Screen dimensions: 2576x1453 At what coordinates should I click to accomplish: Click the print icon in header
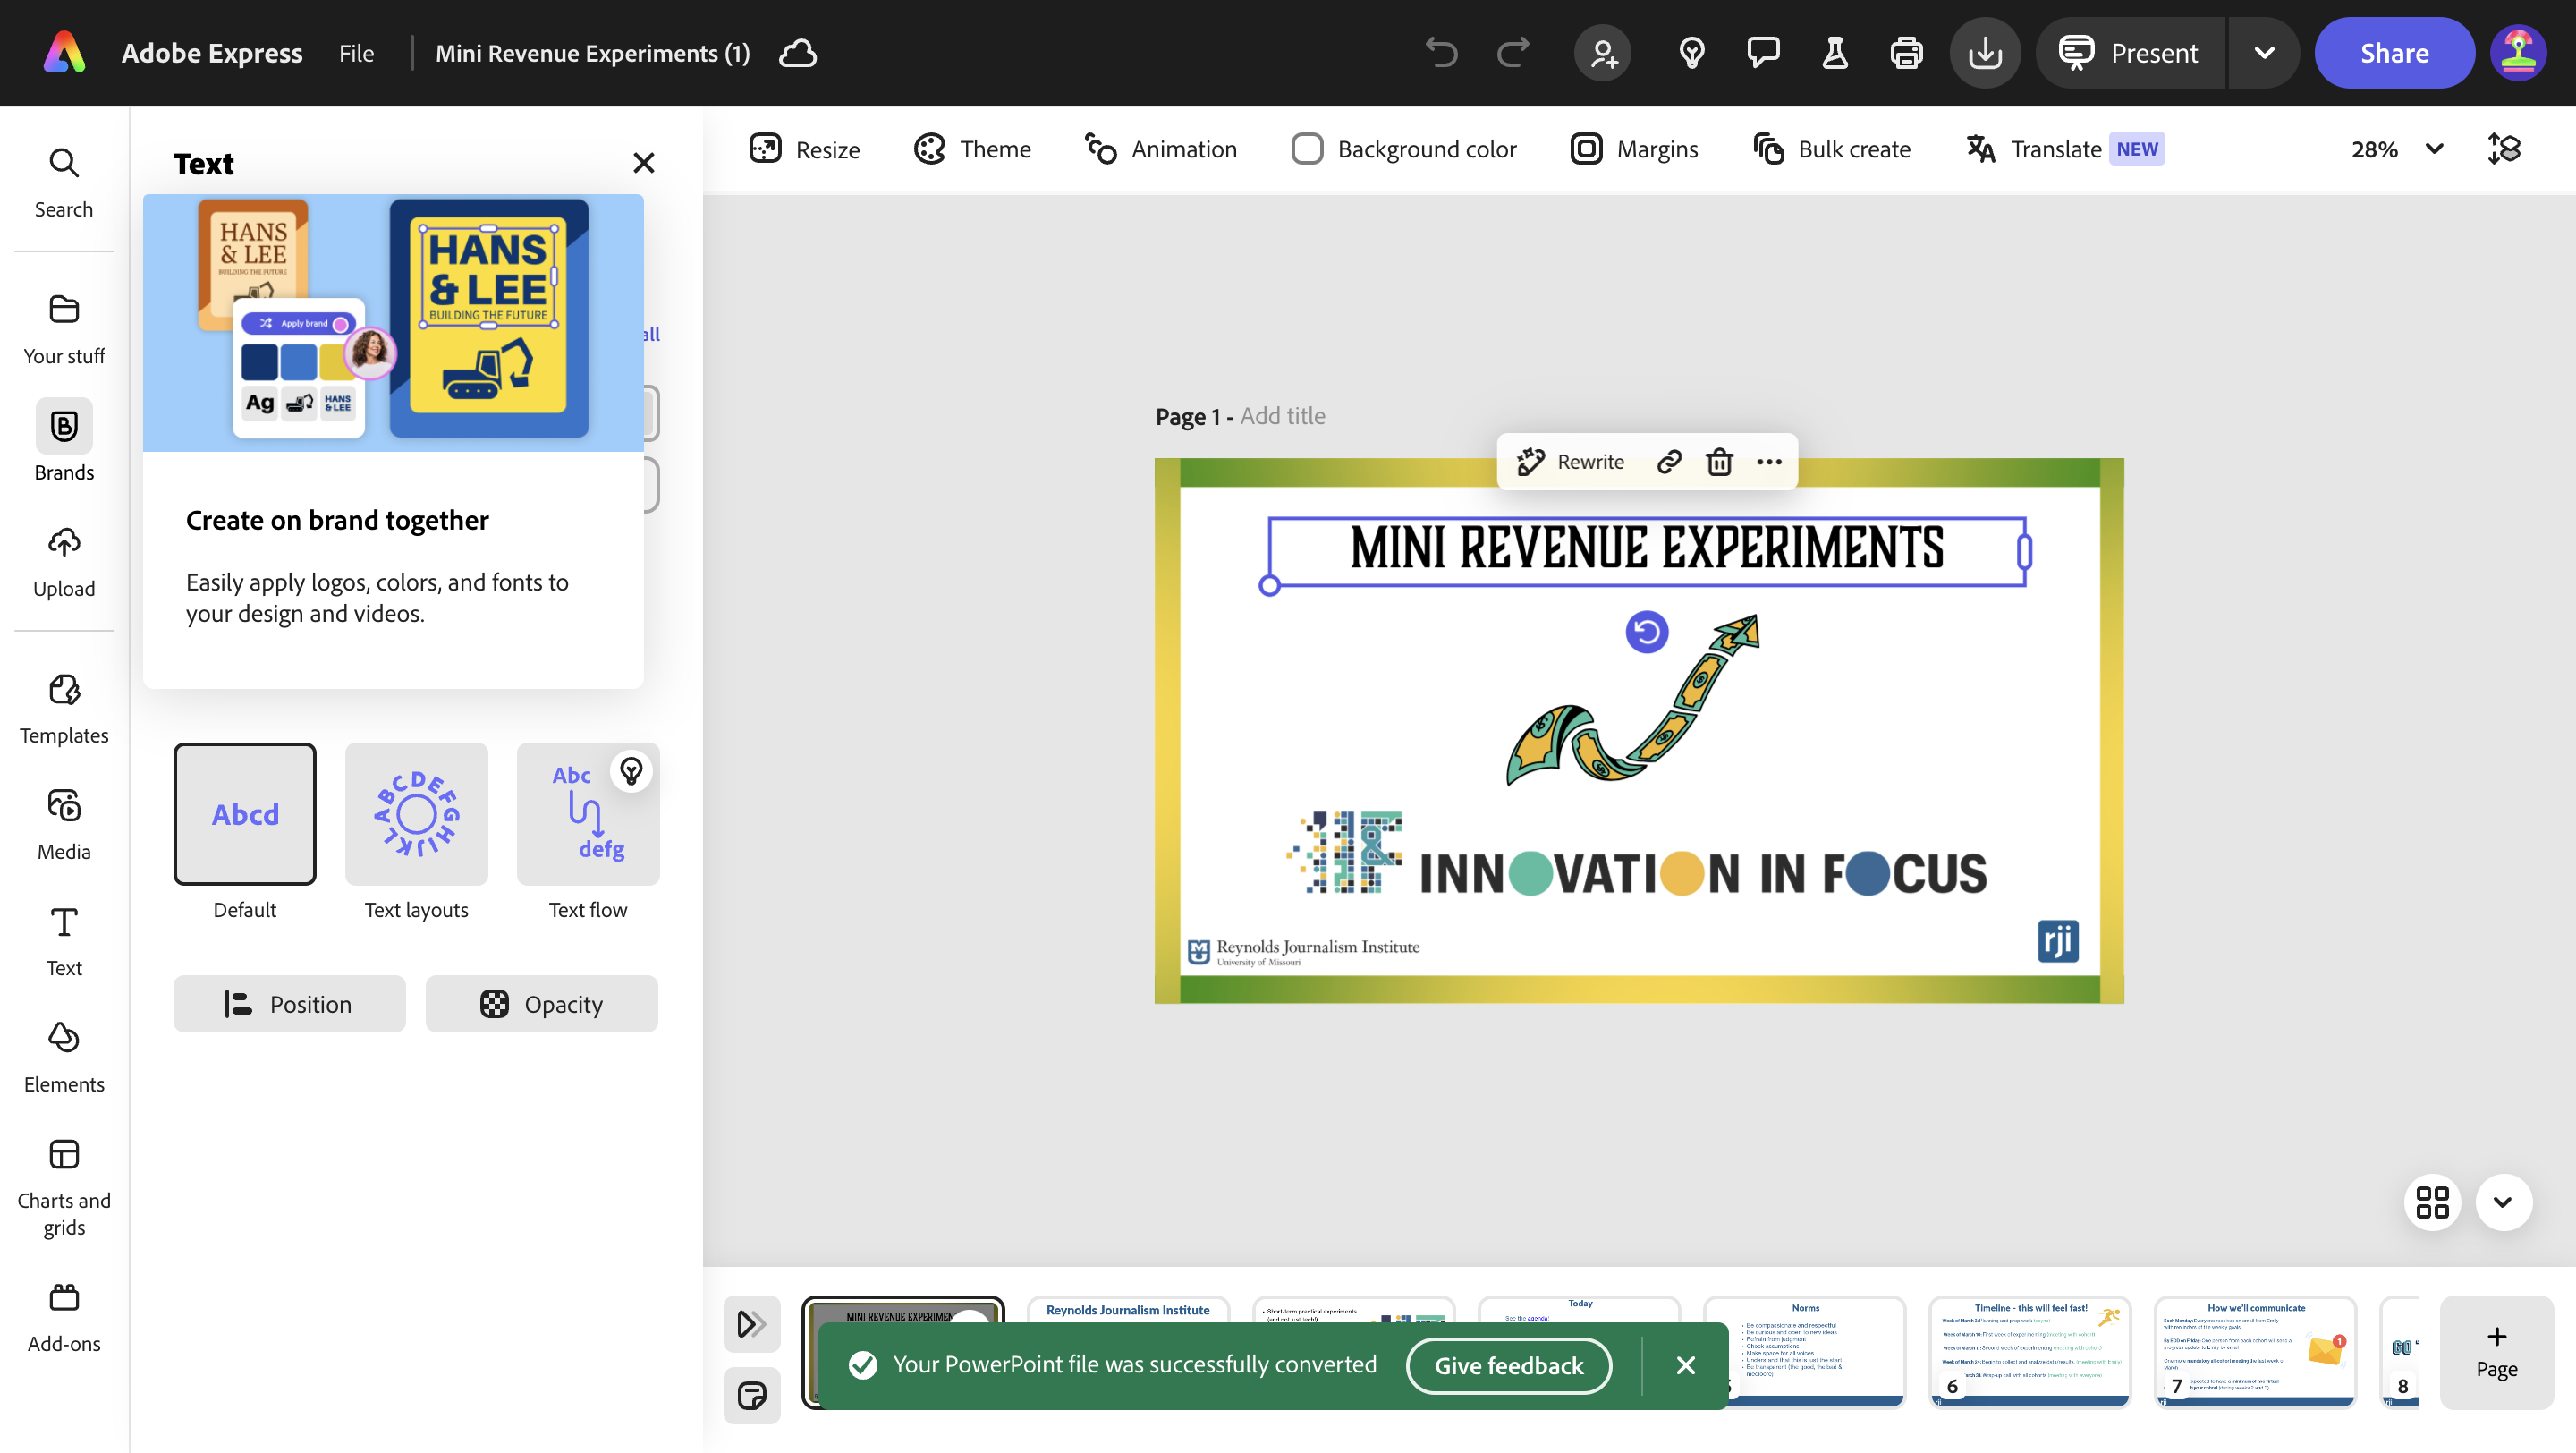1906,53
